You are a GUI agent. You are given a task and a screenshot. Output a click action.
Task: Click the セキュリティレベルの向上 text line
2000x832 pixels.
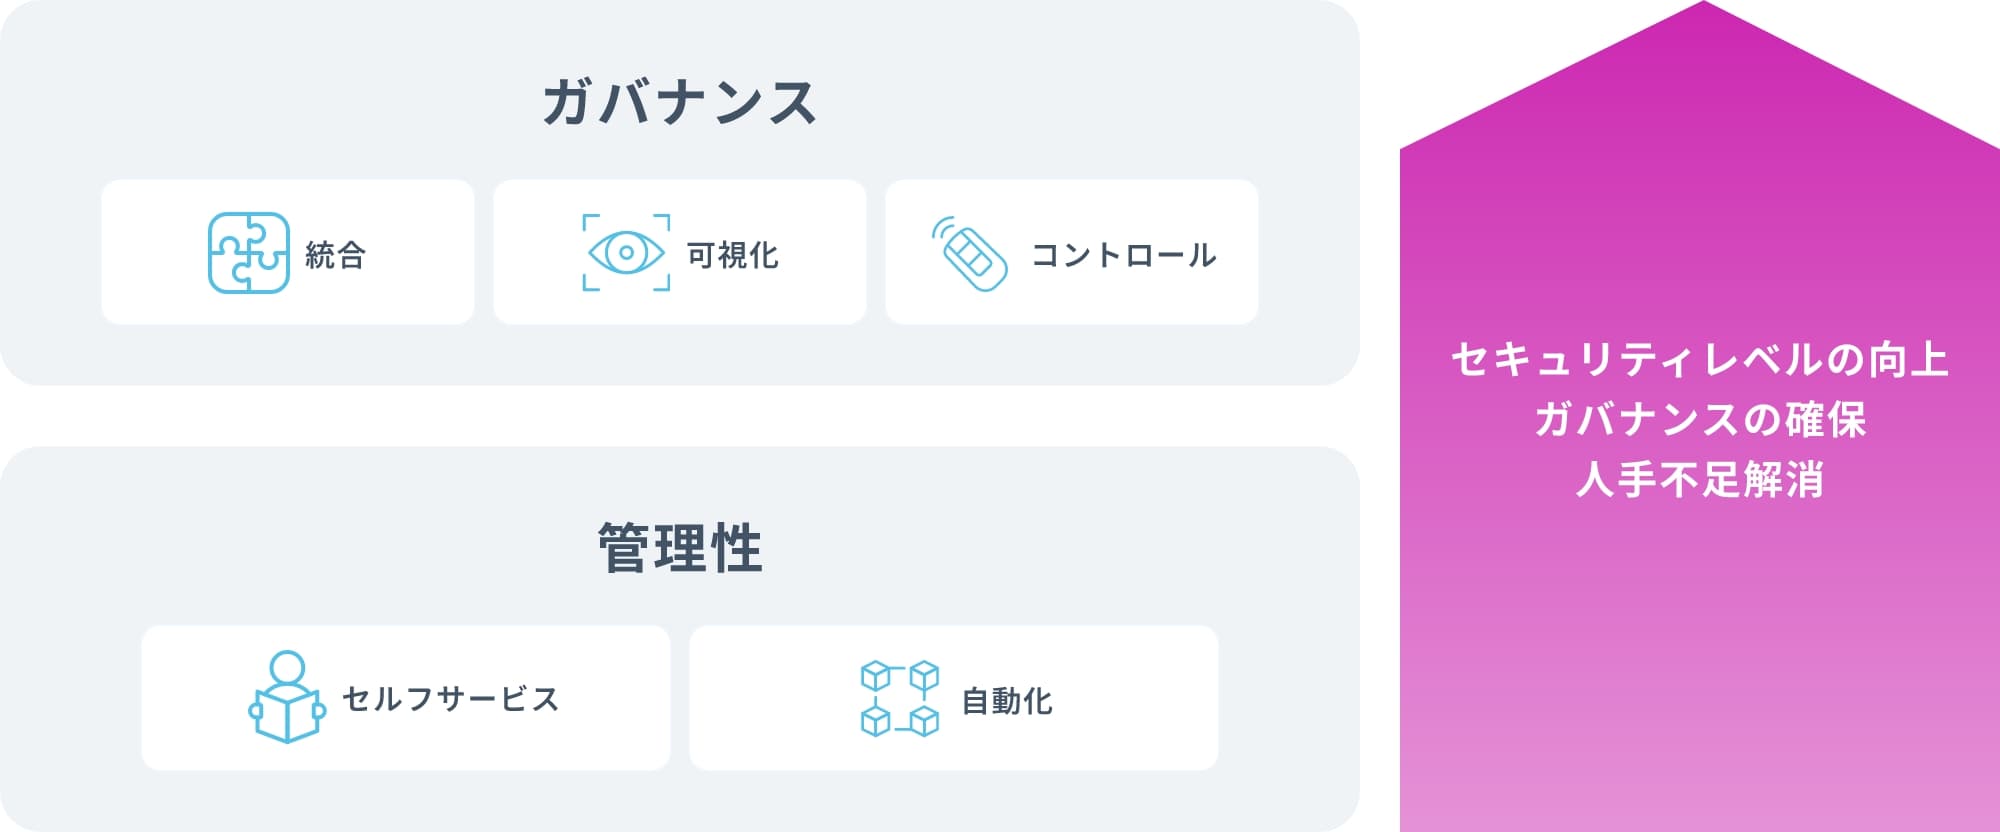coord(1700,359)
